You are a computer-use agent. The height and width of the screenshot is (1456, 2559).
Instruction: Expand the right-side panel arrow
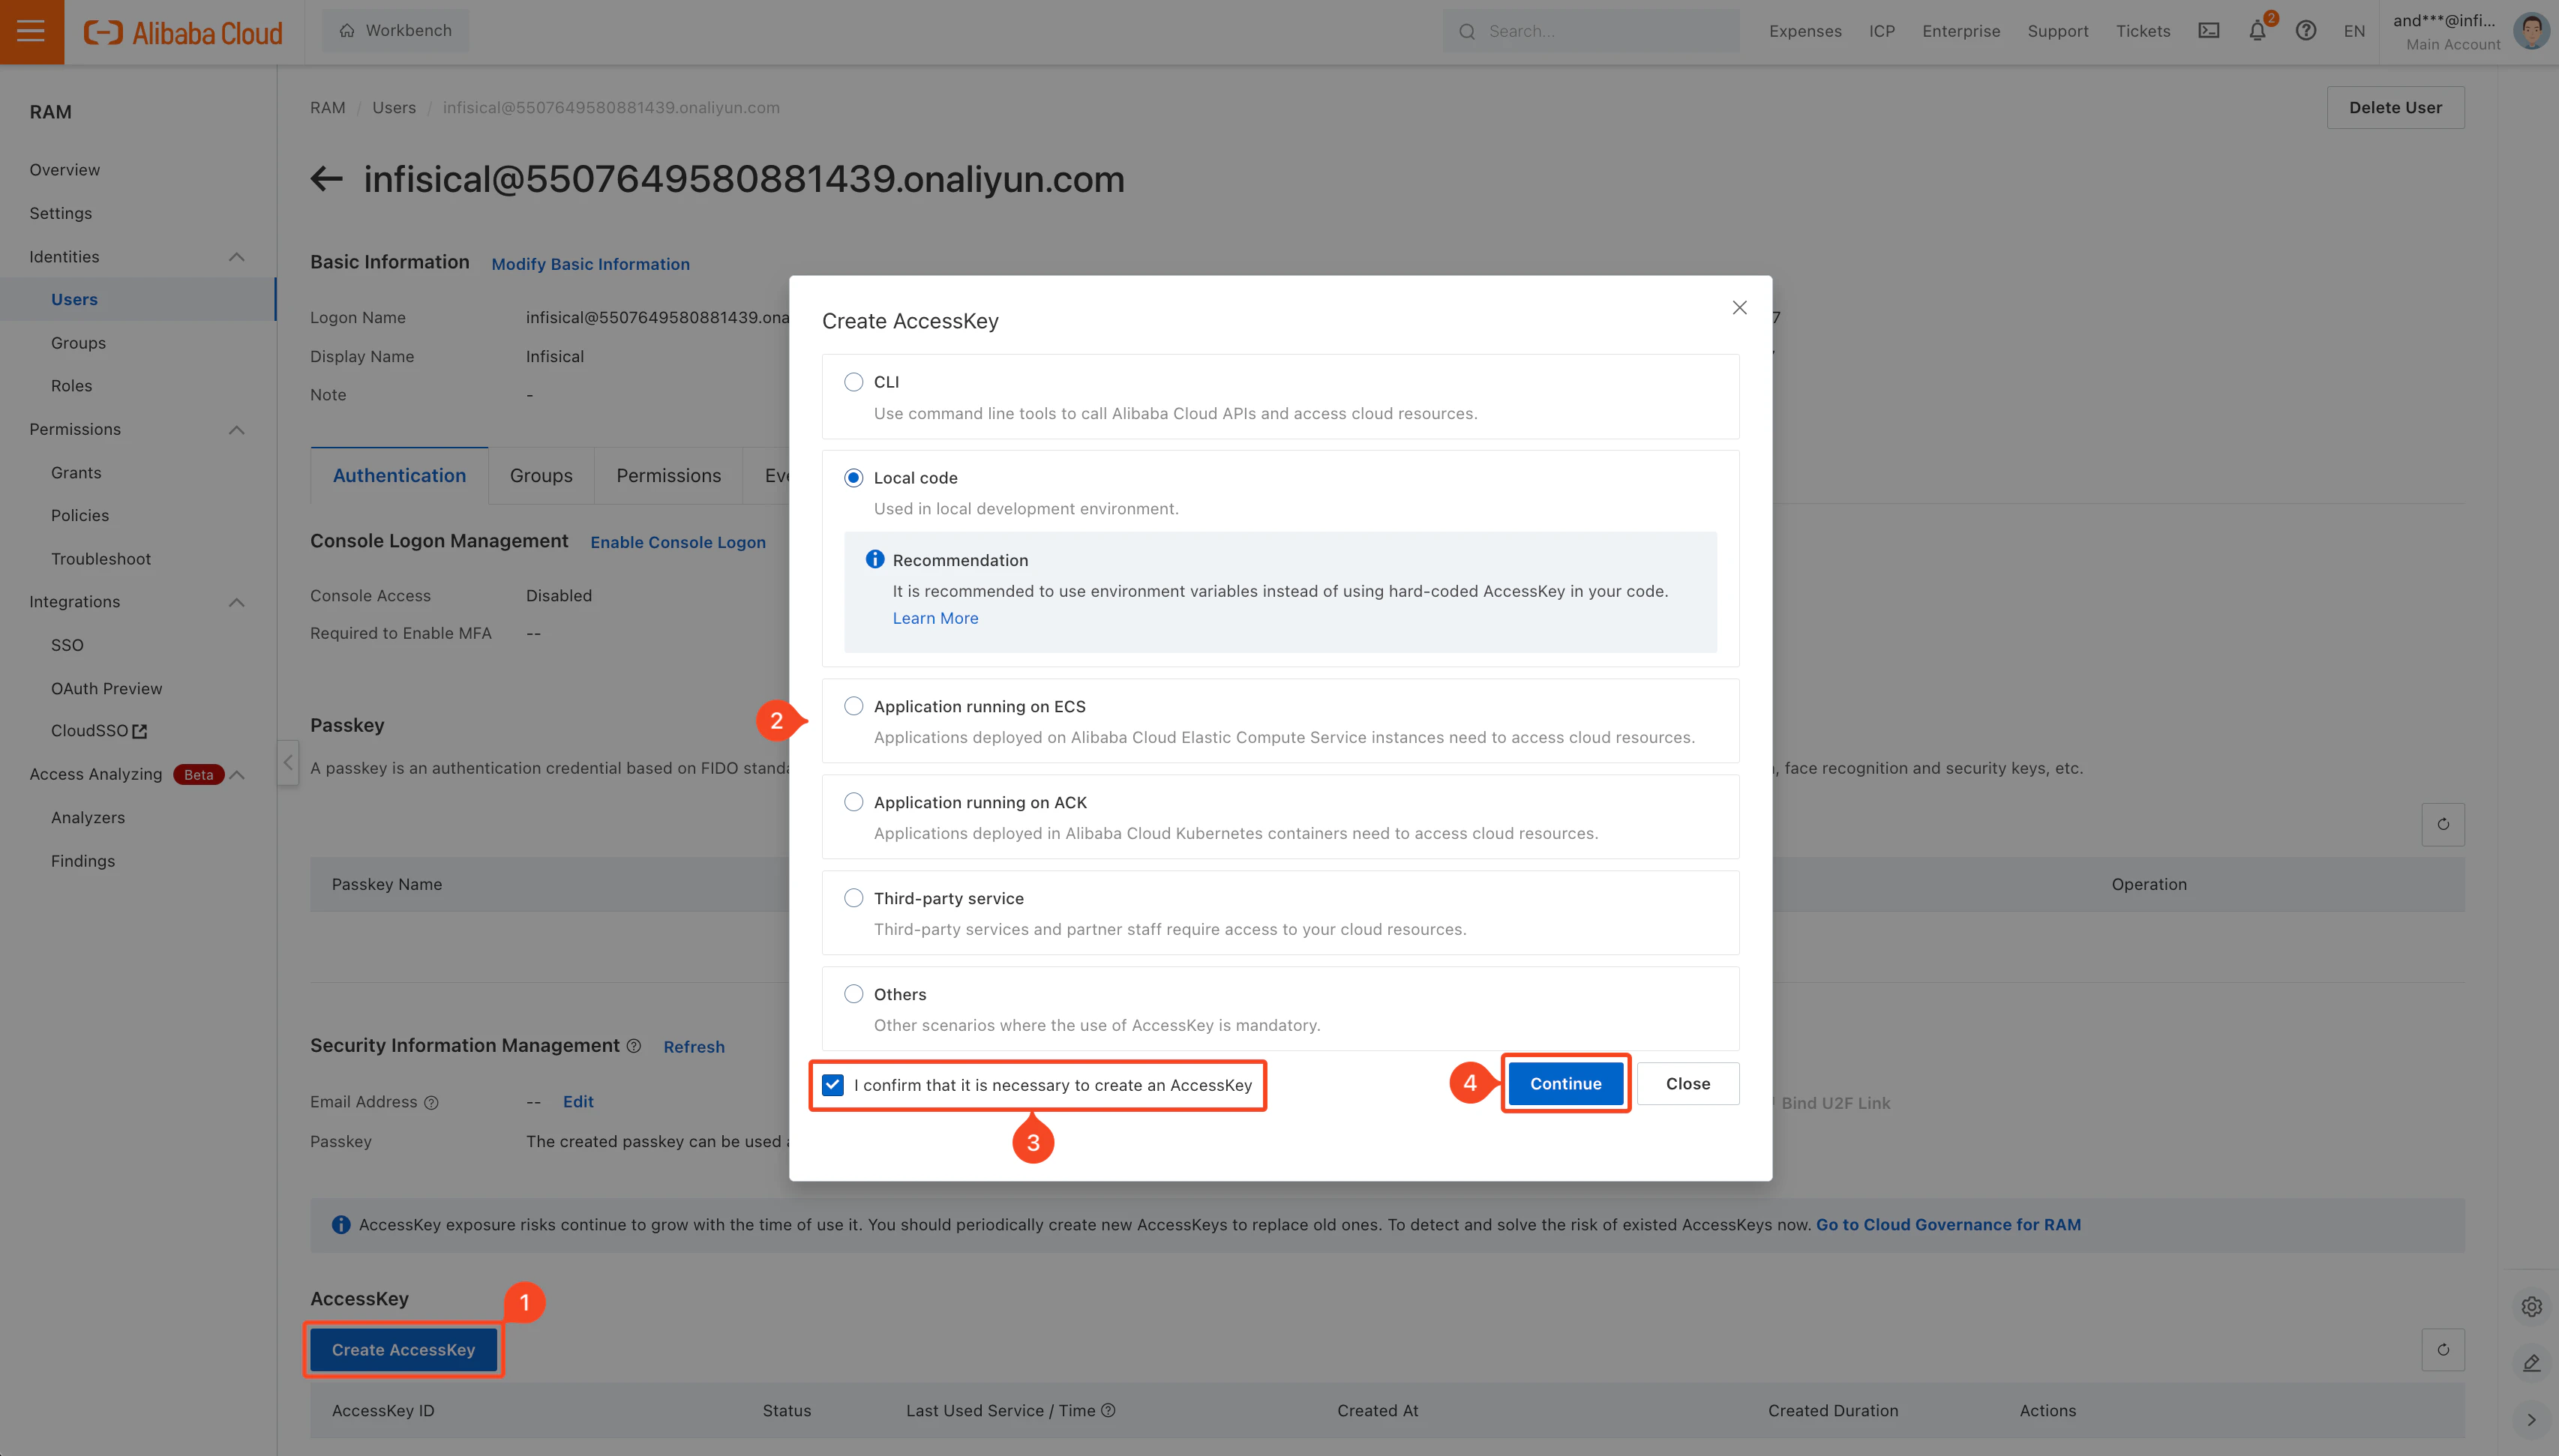tap(2531, 1420)
